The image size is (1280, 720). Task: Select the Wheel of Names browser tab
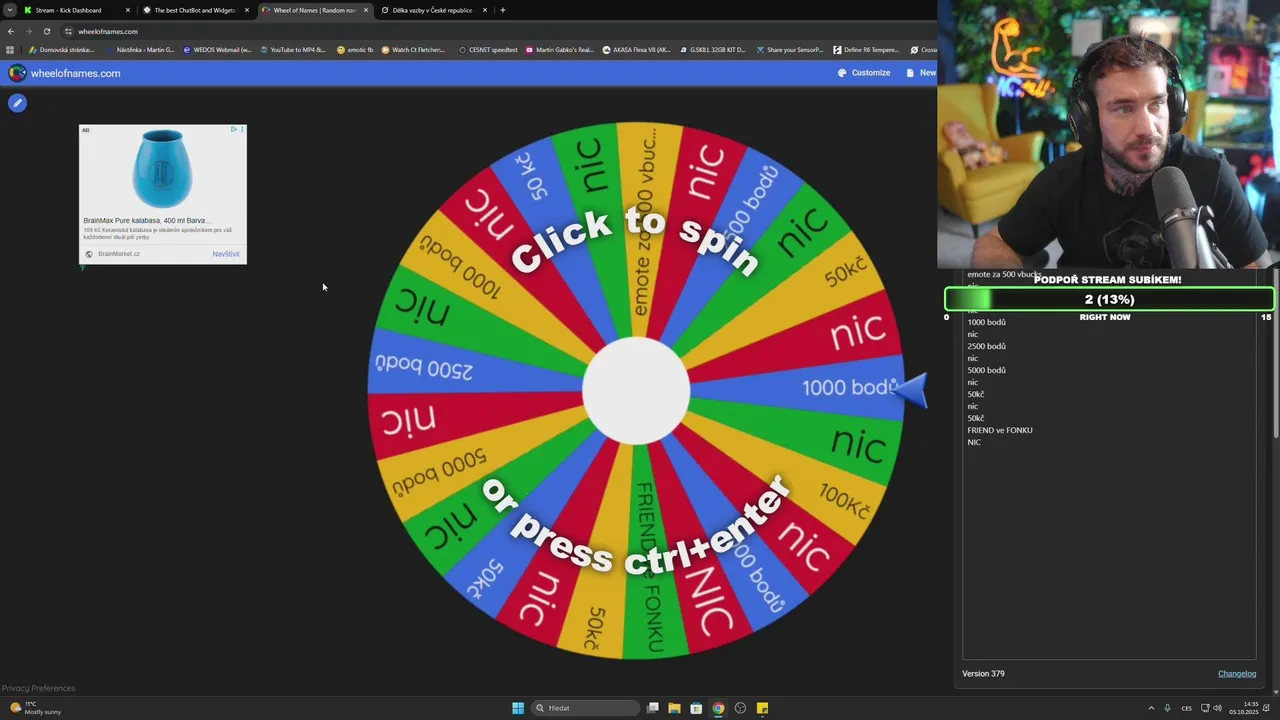[x=314, y=10]
